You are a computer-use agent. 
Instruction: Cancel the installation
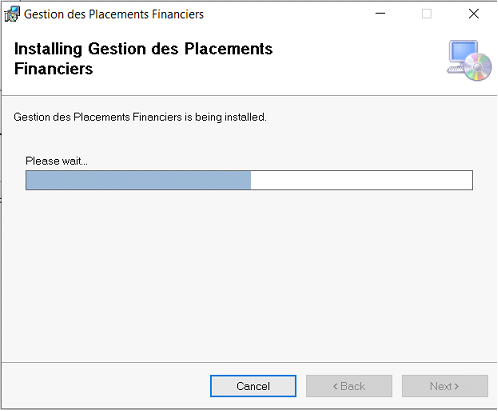[253, 386]
